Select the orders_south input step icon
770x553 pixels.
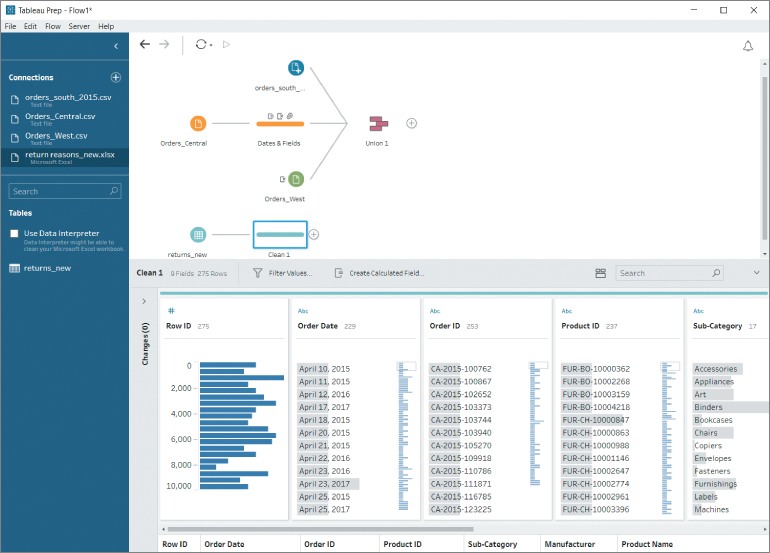point(296,68)
